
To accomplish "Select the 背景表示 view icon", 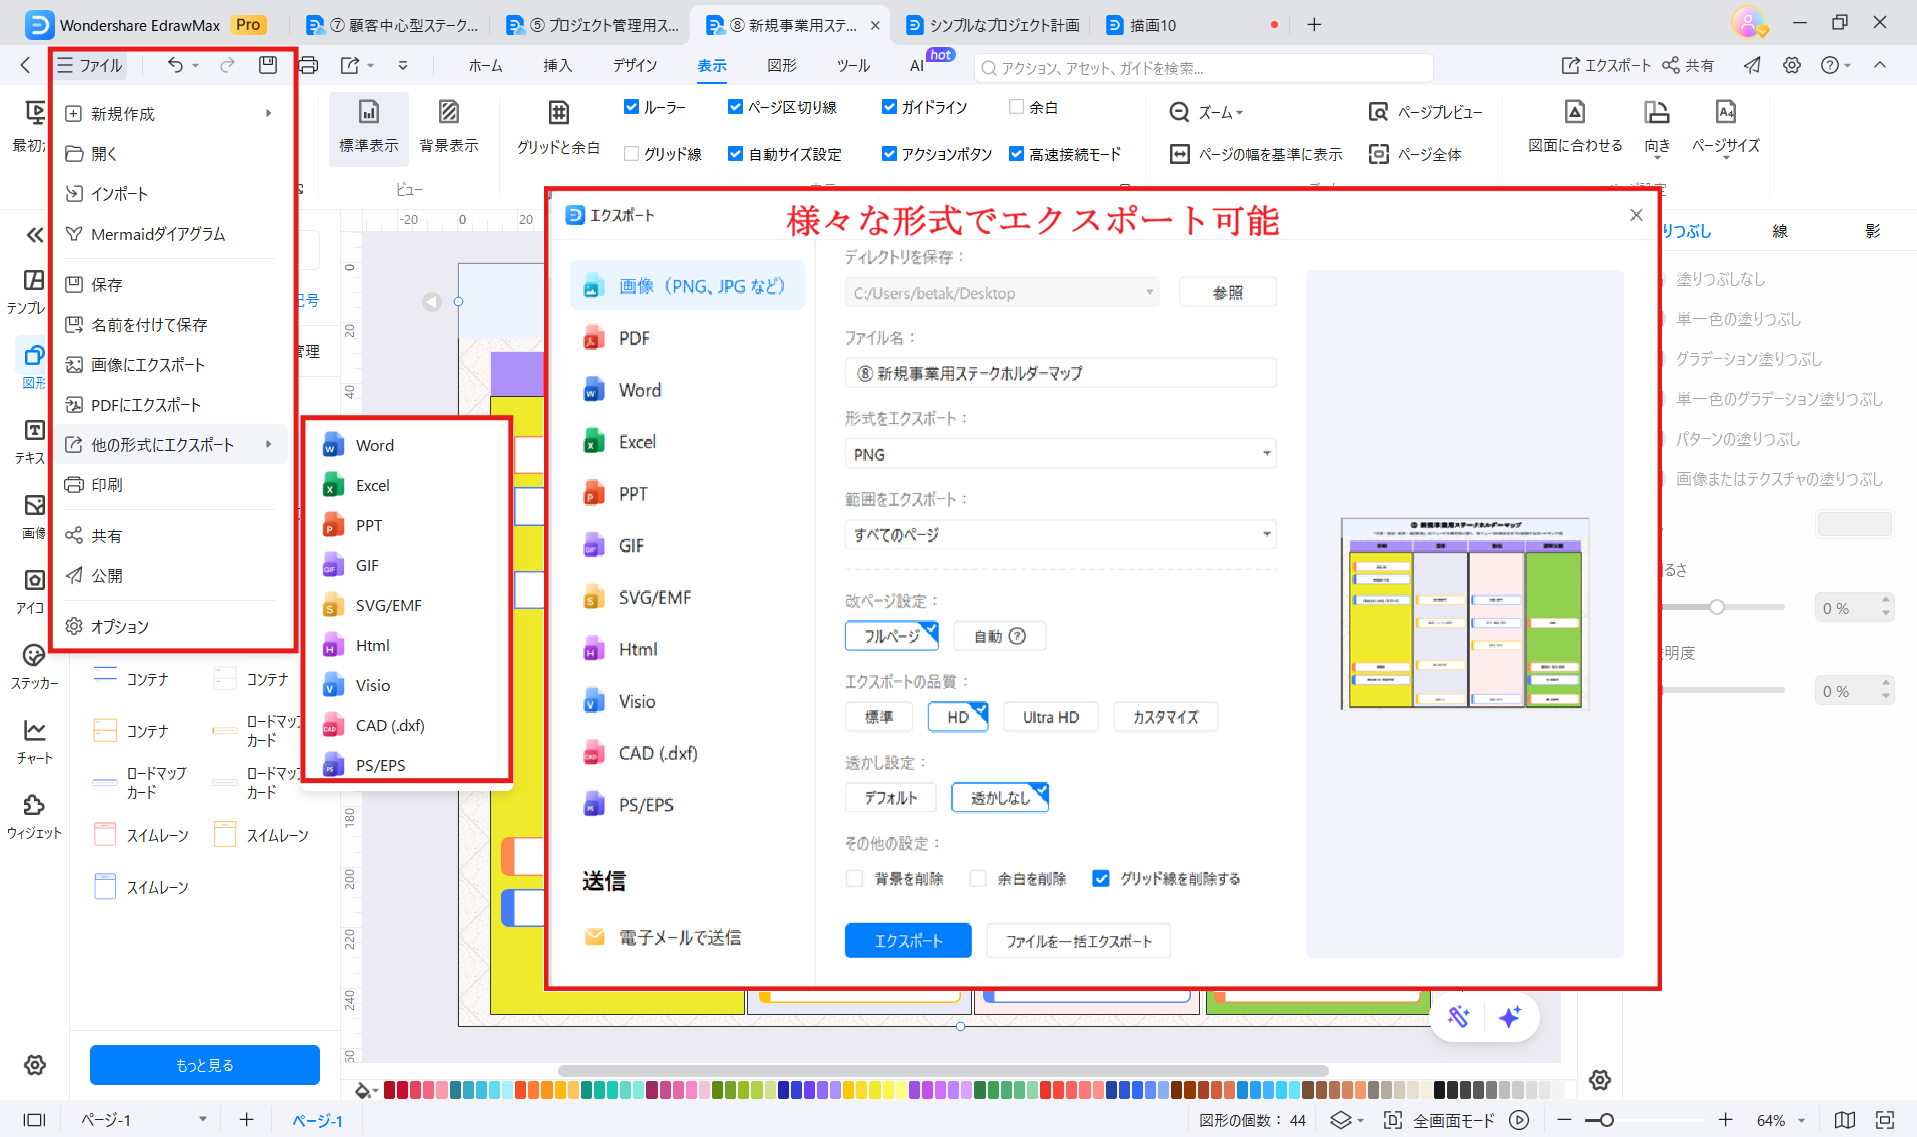I will click(x=449, y=111).
